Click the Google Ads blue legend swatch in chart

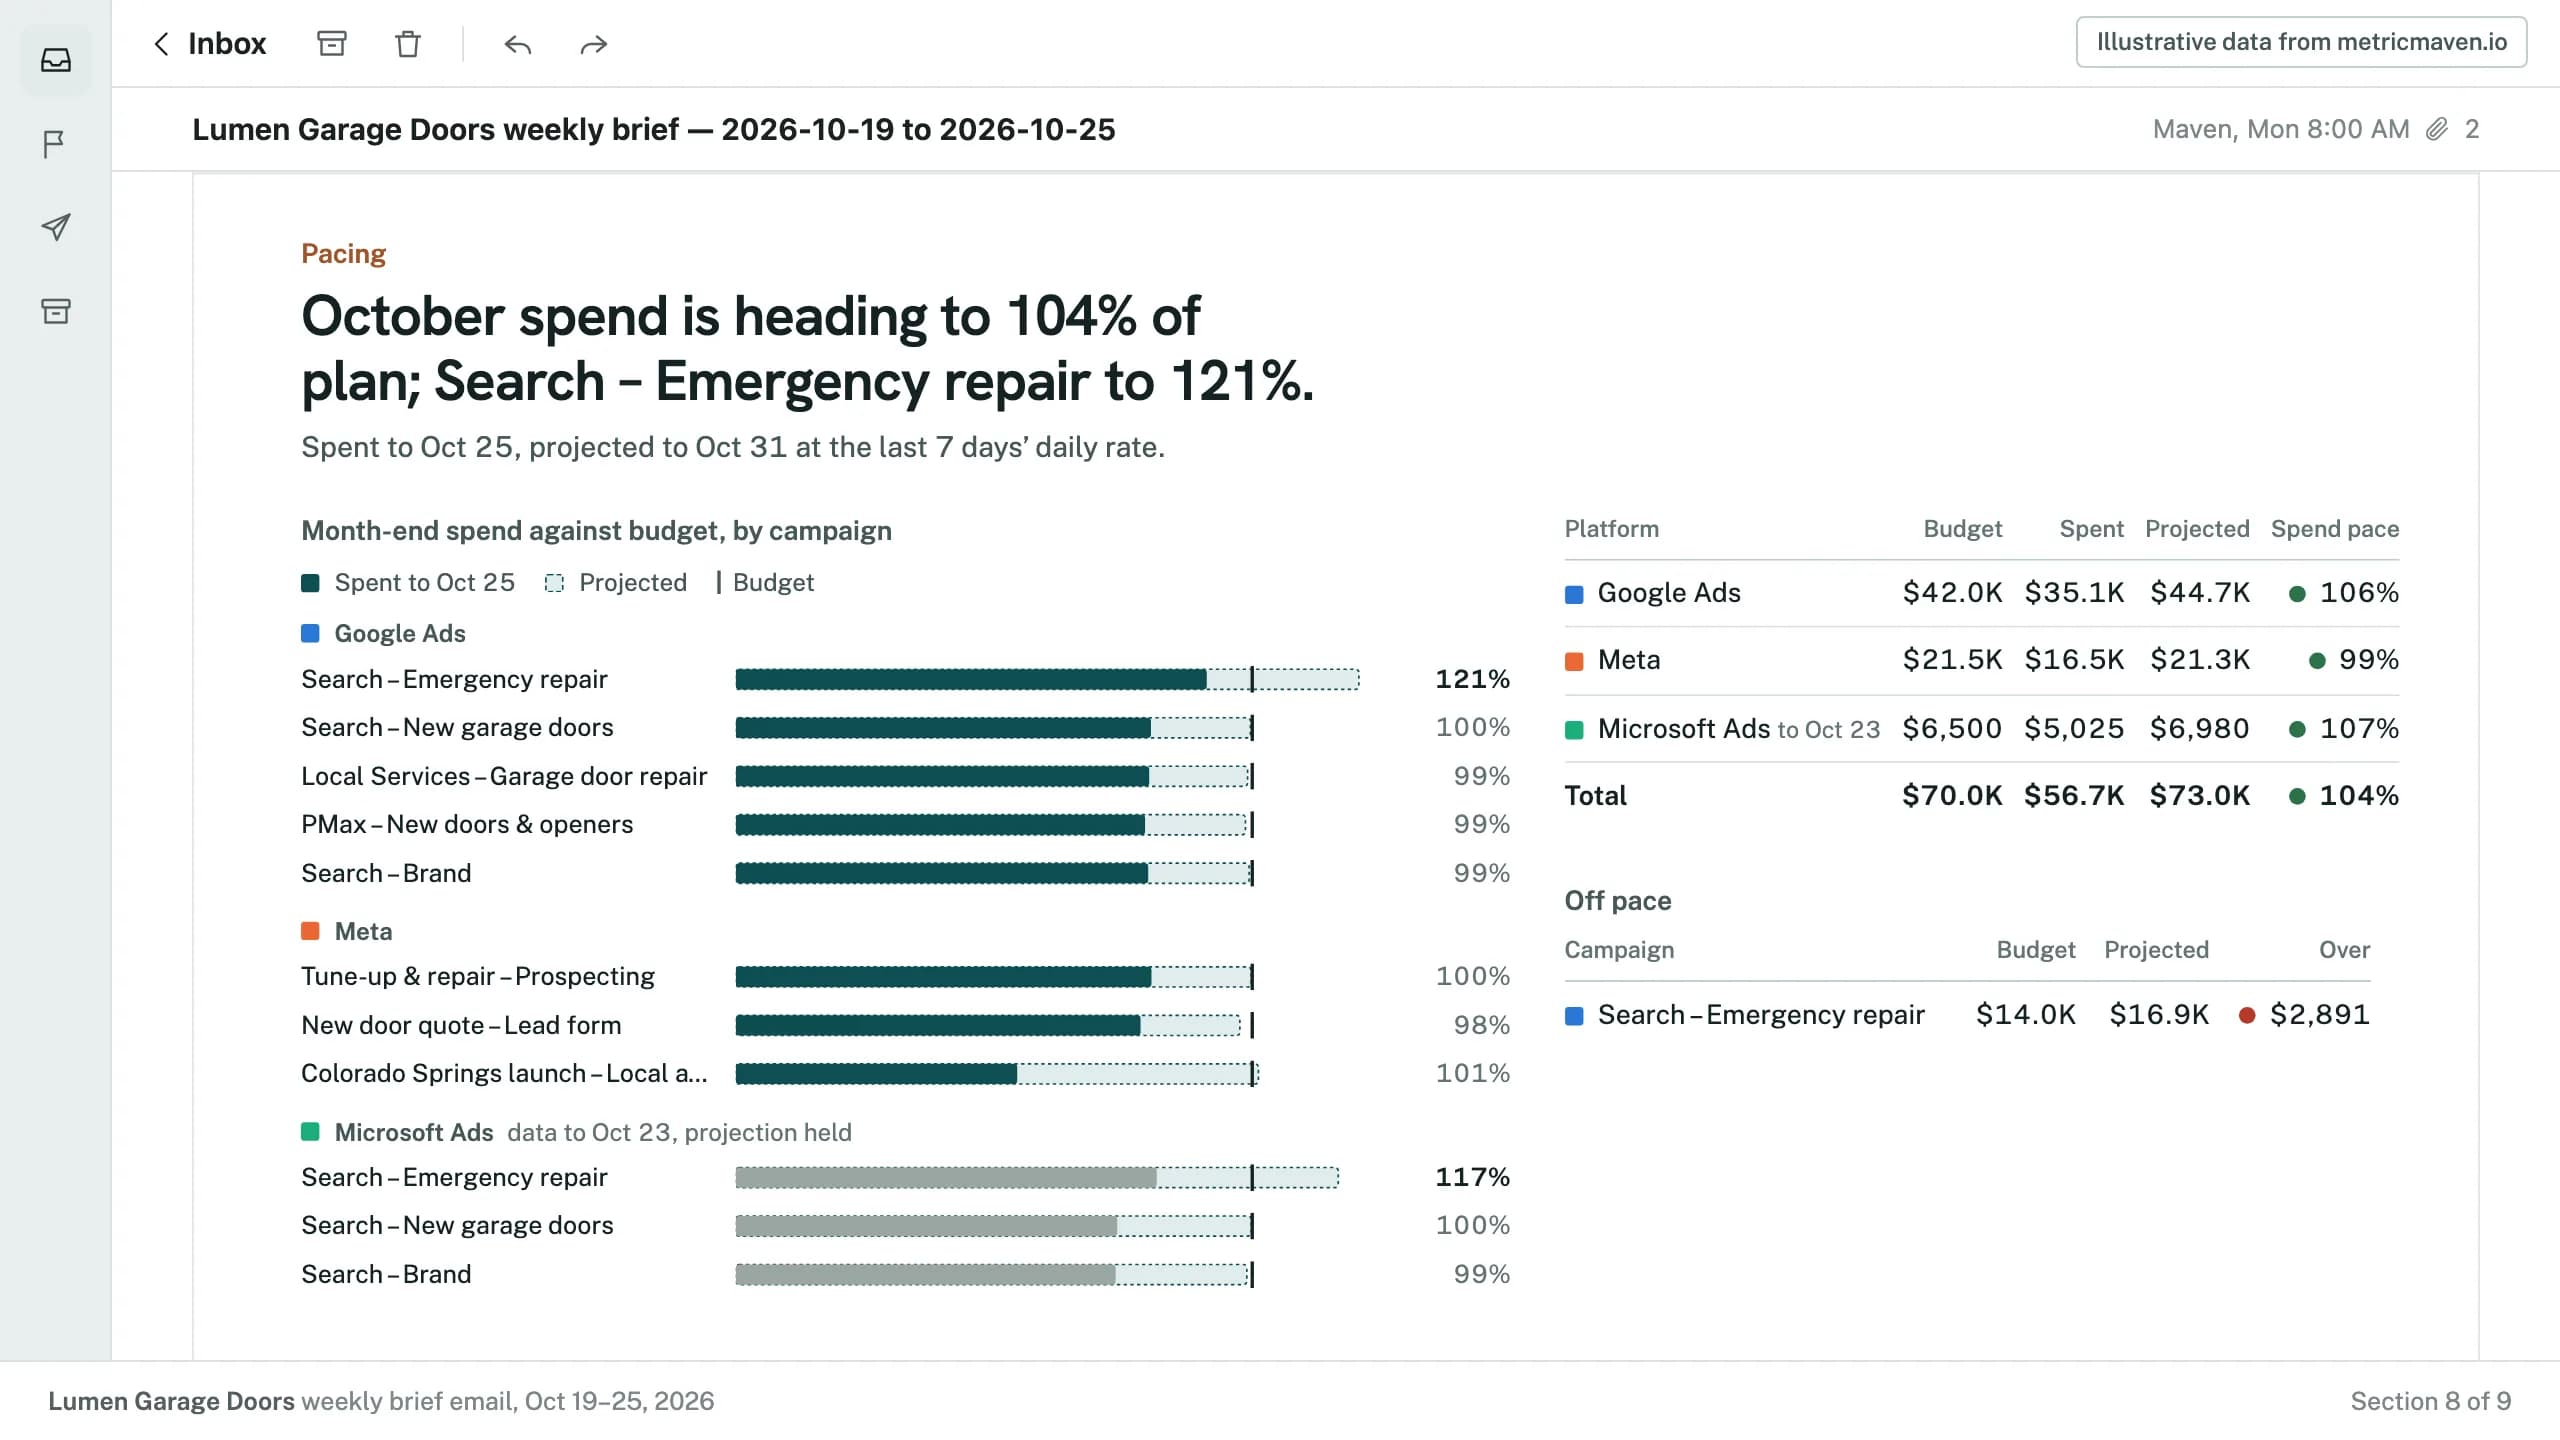[310, 633]
